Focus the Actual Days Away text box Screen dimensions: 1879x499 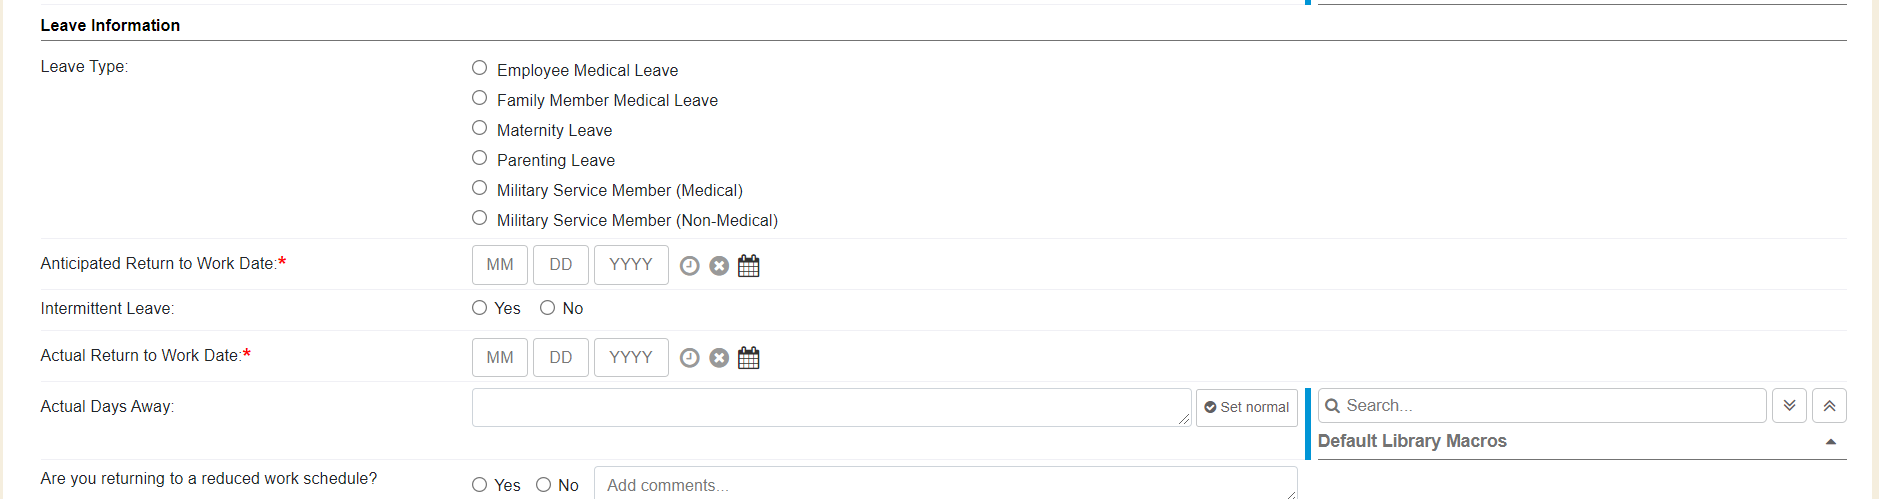(830, 408)
